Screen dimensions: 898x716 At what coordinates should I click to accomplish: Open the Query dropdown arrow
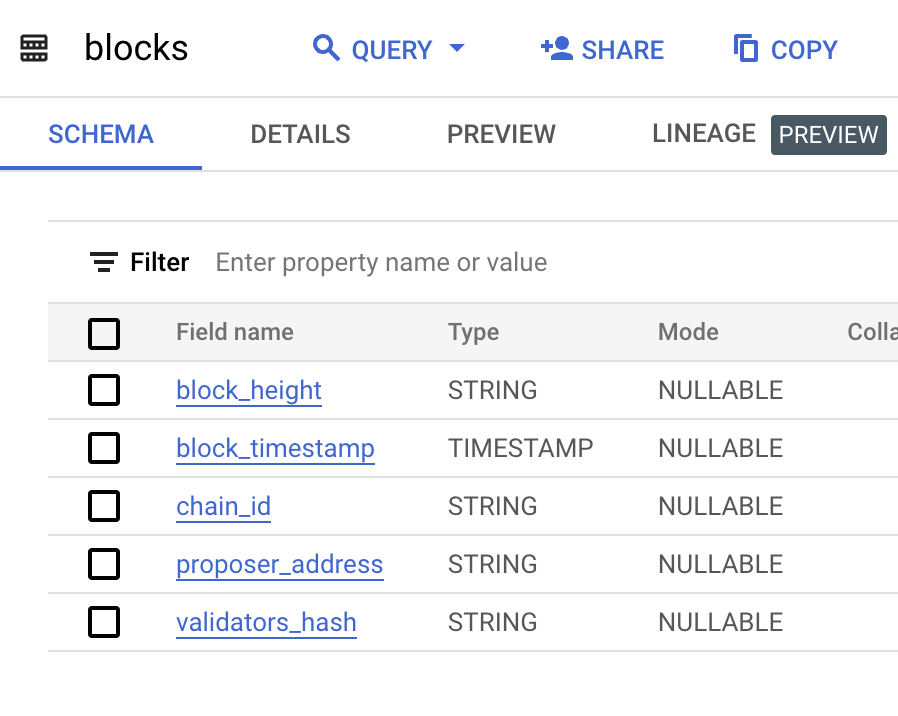[x=457, y=49]
